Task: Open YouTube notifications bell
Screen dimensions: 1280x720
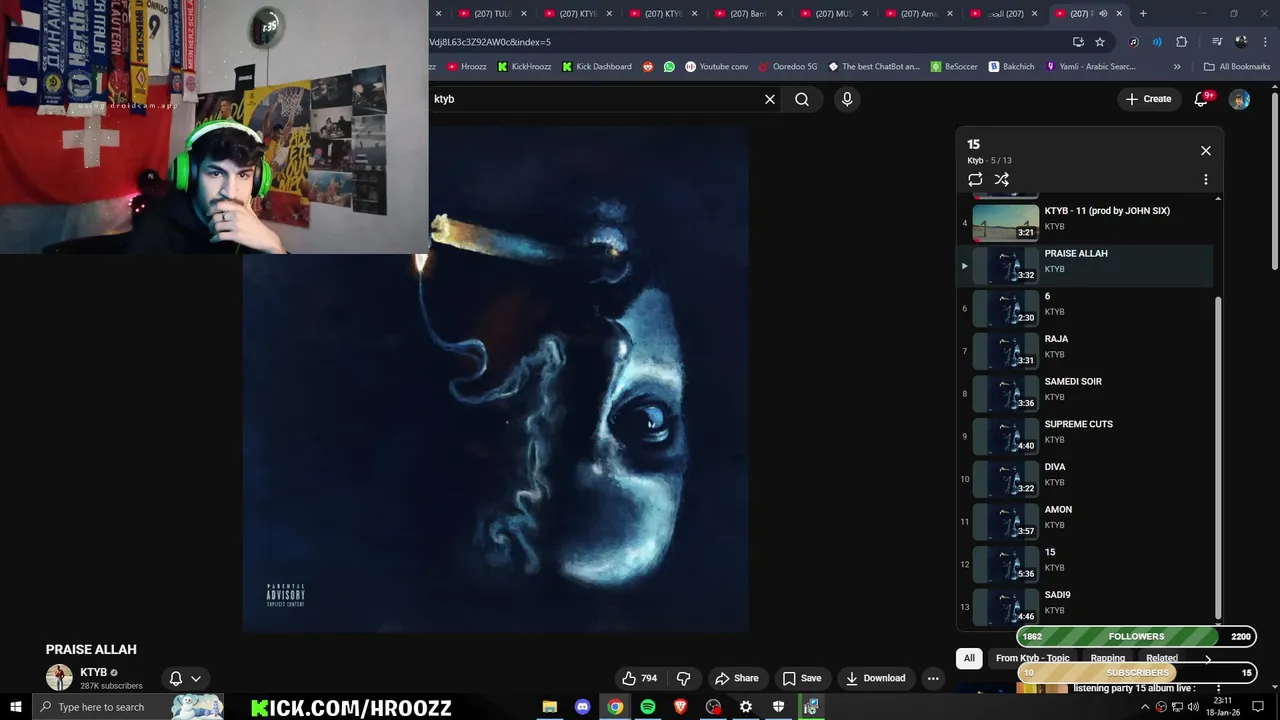Action: (x=1202, y=99)
